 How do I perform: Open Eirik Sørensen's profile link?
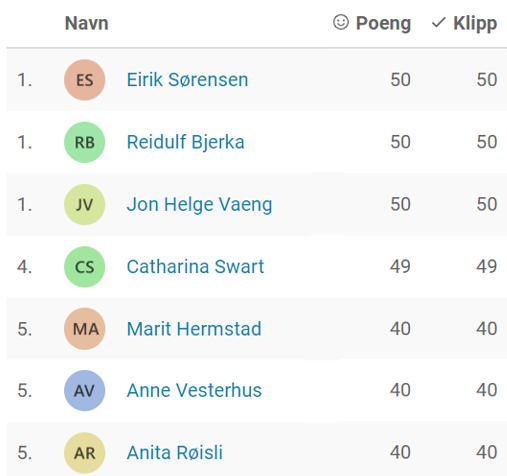click(187, 80)
